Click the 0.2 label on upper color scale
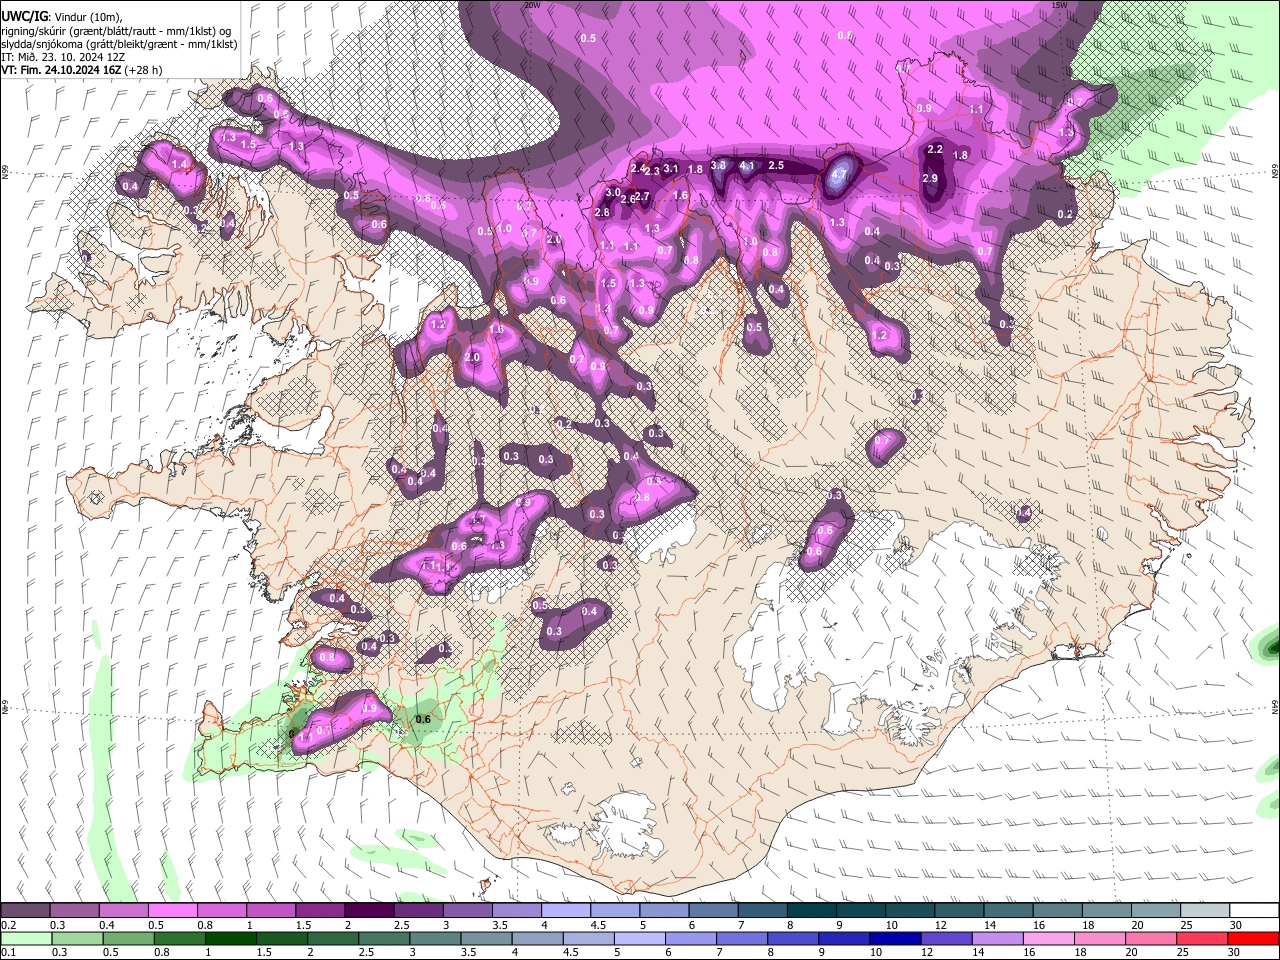This screenshot has width=1280, height=960. pos(8,925)
